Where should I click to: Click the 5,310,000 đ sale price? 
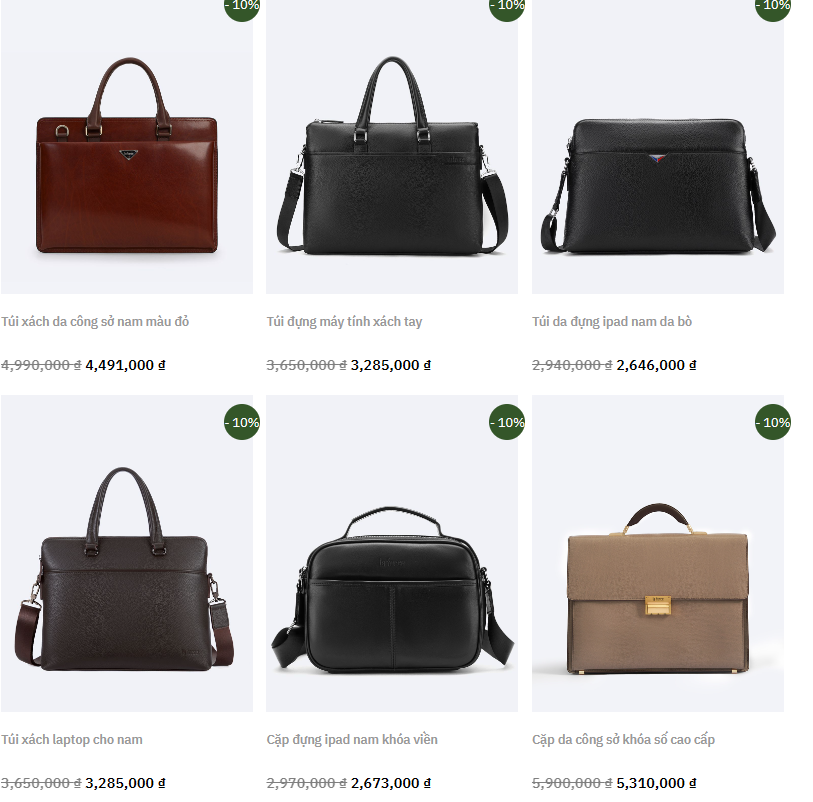click(656, 783)
